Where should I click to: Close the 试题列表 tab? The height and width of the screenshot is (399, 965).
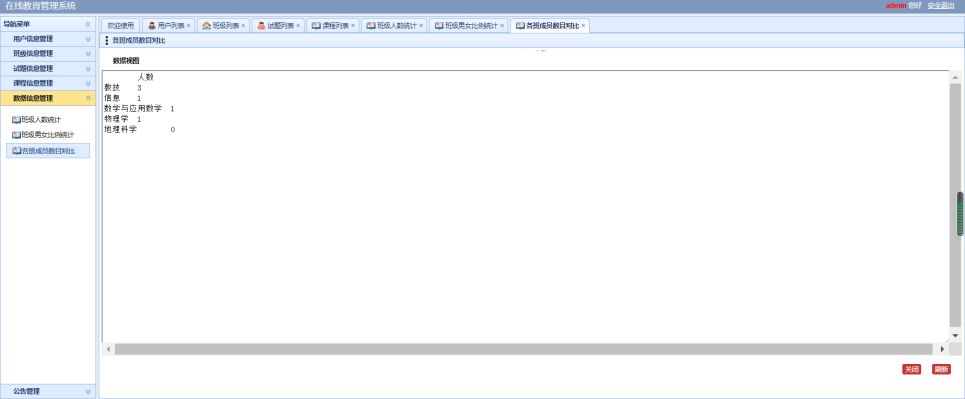[x=298, y=26]
